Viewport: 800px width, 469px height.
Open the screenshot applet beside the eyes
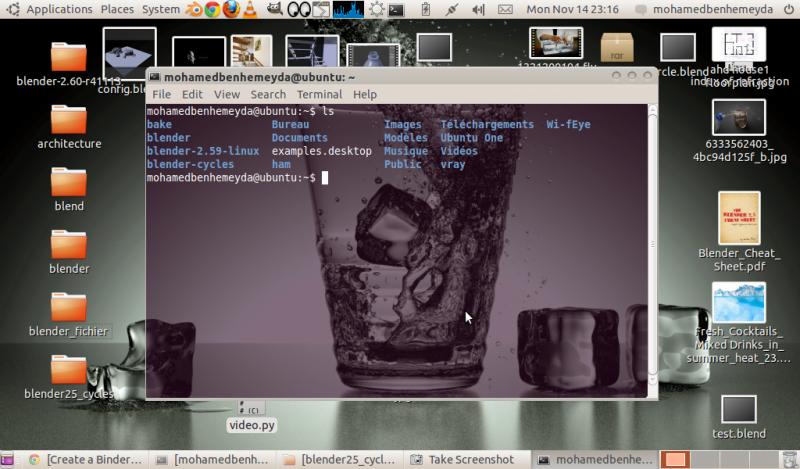pyautogui.click(x=321, y=9)
